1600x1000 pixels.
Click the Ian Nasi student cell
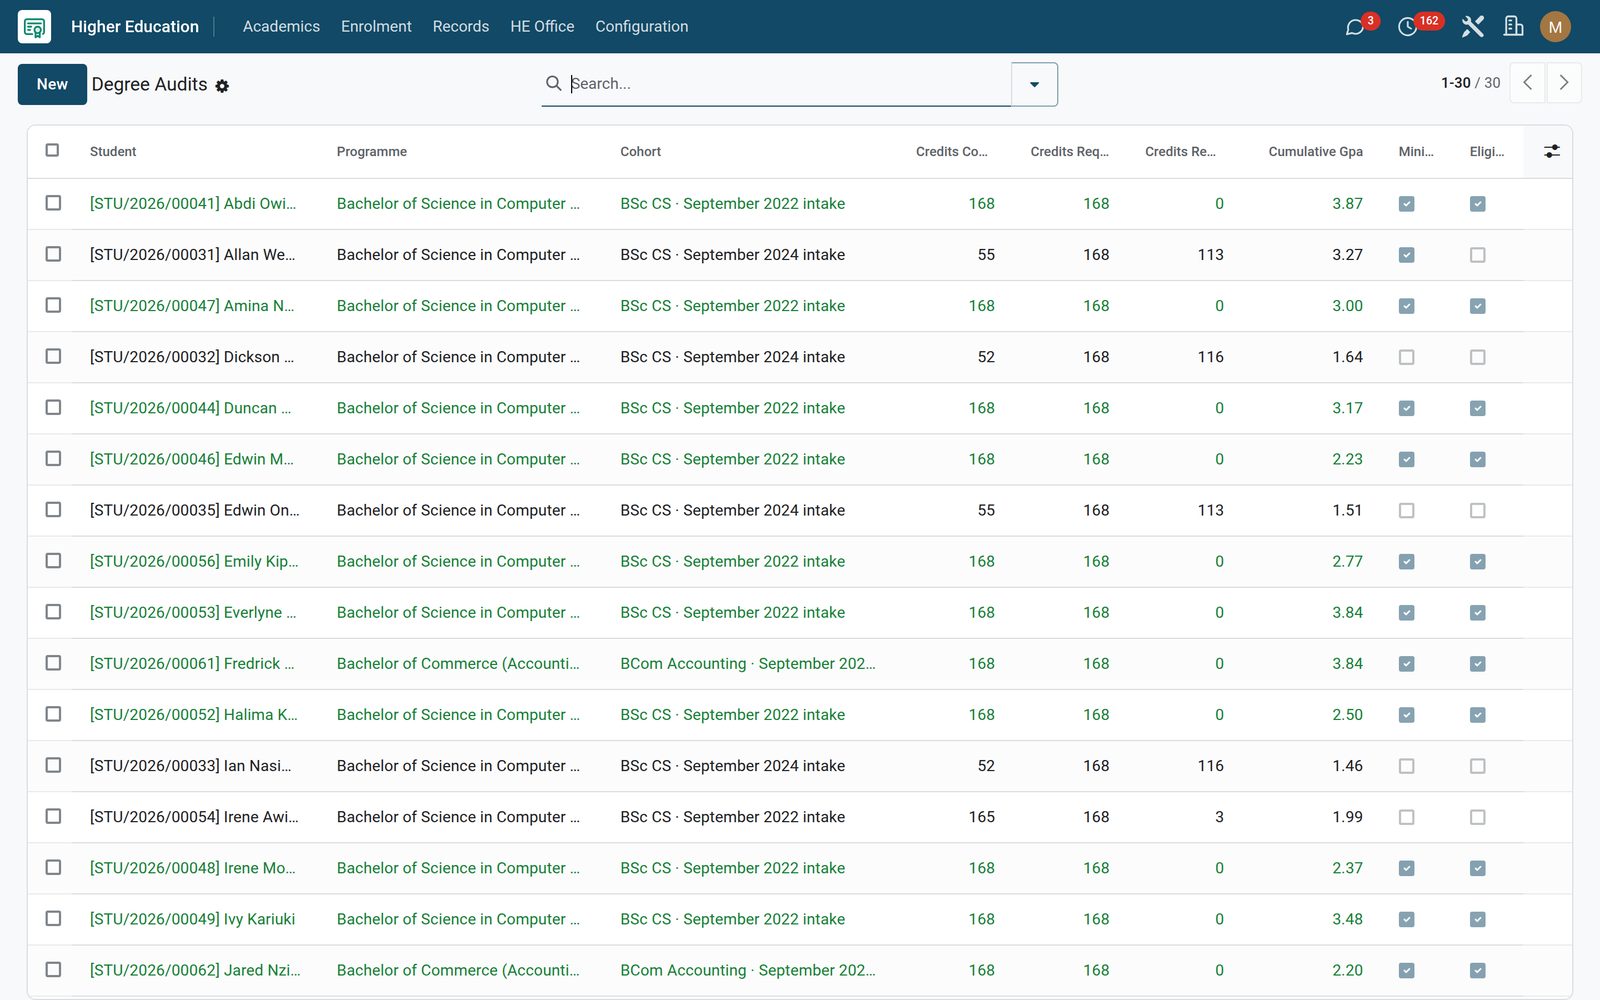click(190, 766)
